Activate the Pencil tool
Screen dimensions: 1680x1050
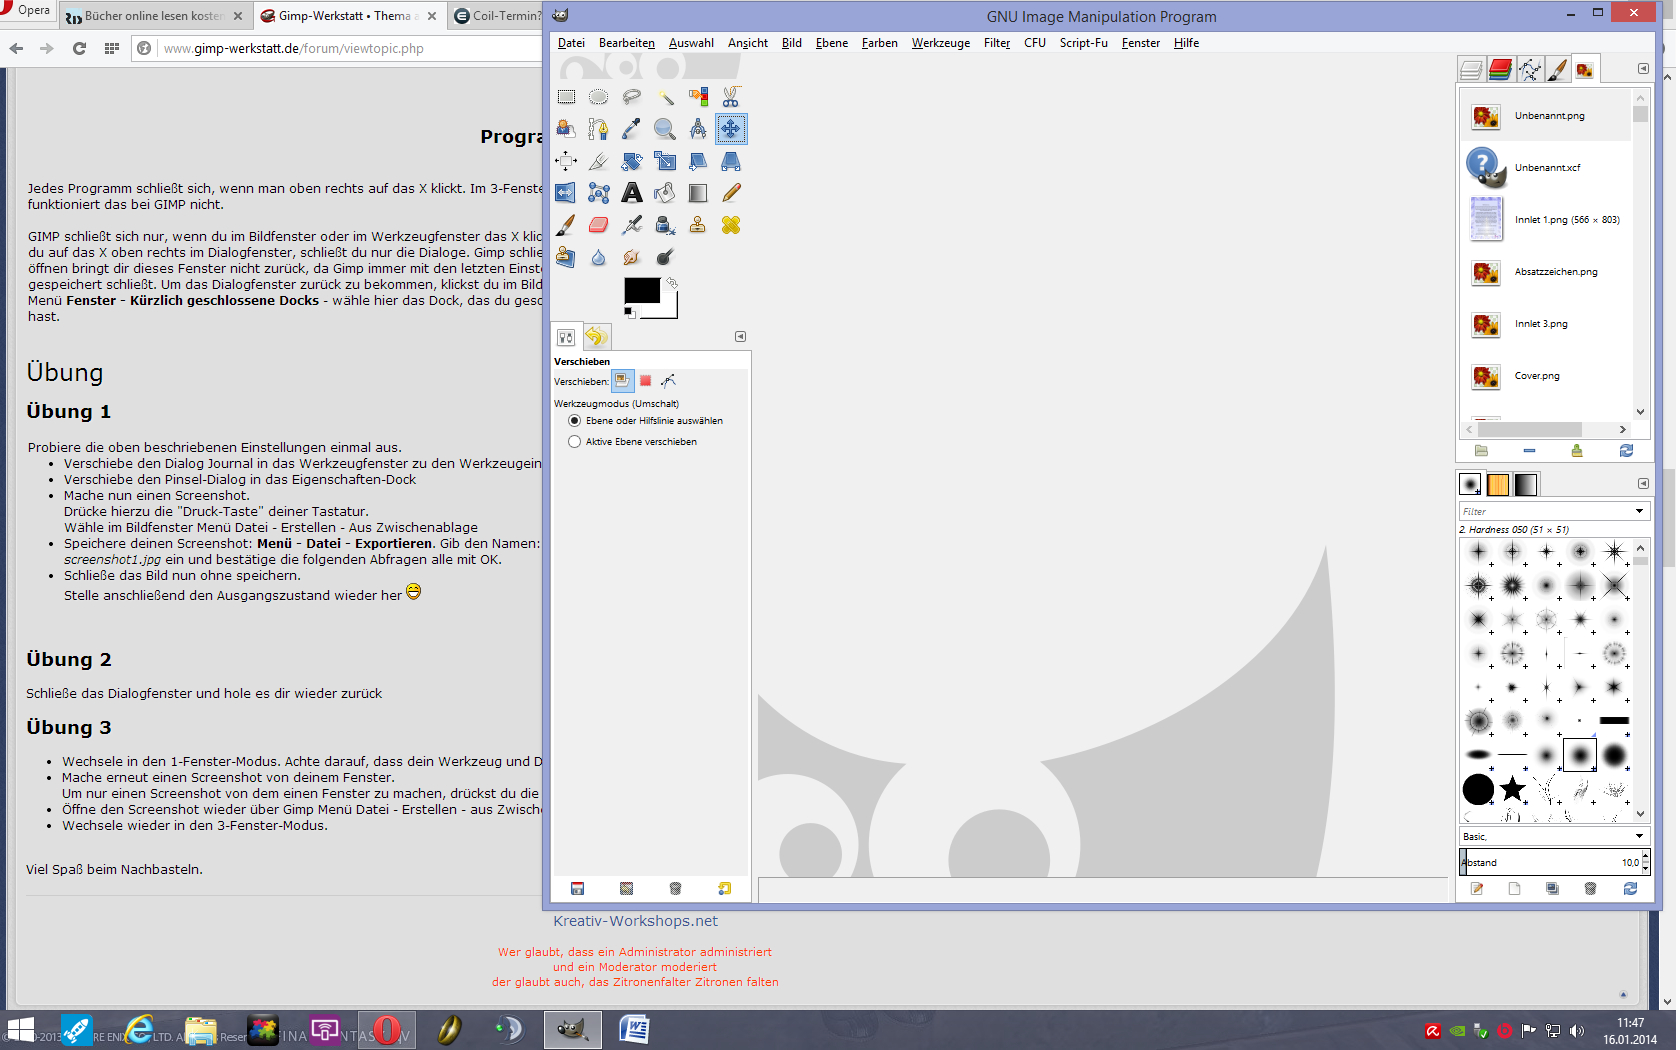click(x=731, y=193)
